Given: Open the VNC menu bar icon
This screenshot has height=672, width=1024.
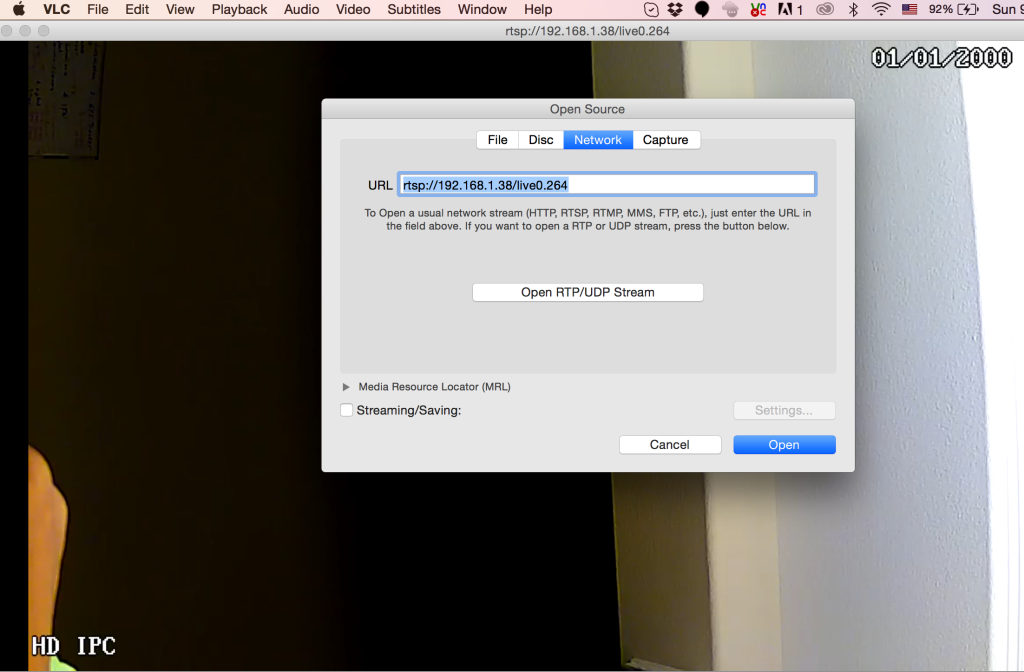Looking at the screenshot, I should coord(758,9).
